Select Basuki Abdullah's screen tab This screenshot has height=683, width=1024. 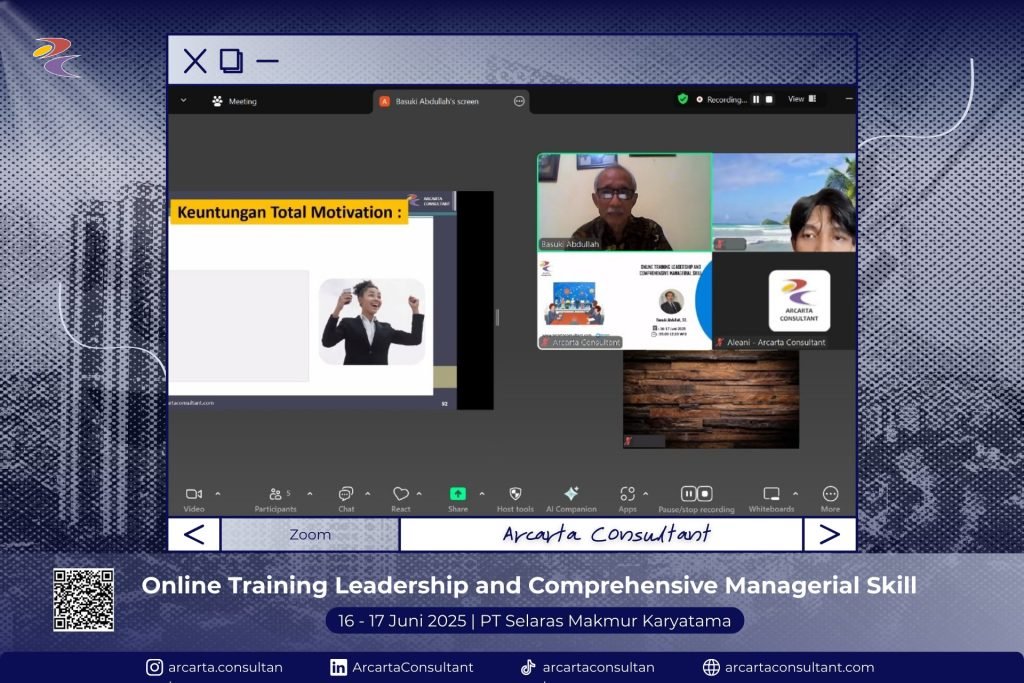click(x=437, y=101)
